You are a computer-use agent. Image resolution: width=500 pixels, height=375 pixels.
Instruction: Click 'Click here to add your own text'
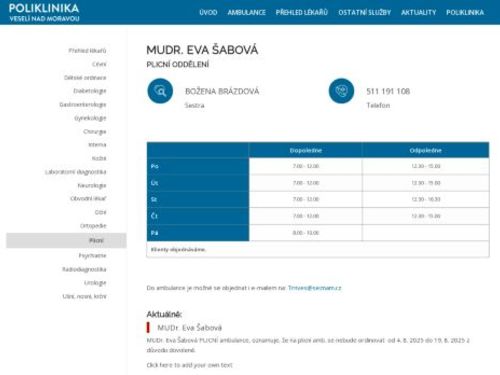[x=189, y=365]
